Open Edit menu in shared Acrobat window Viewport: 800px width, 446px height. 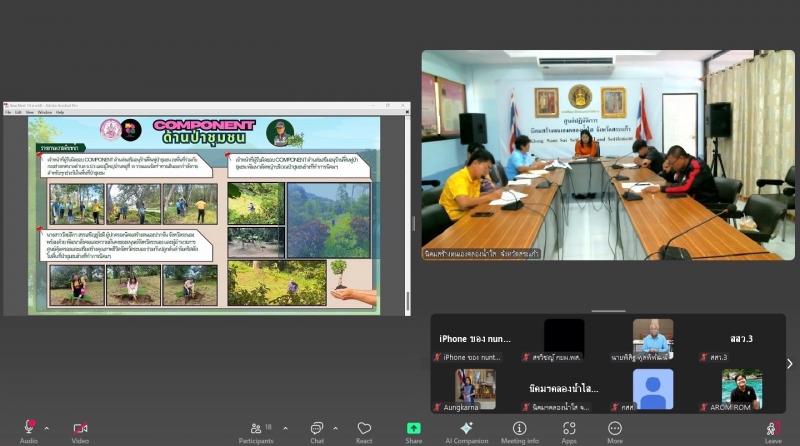point(18,112)
